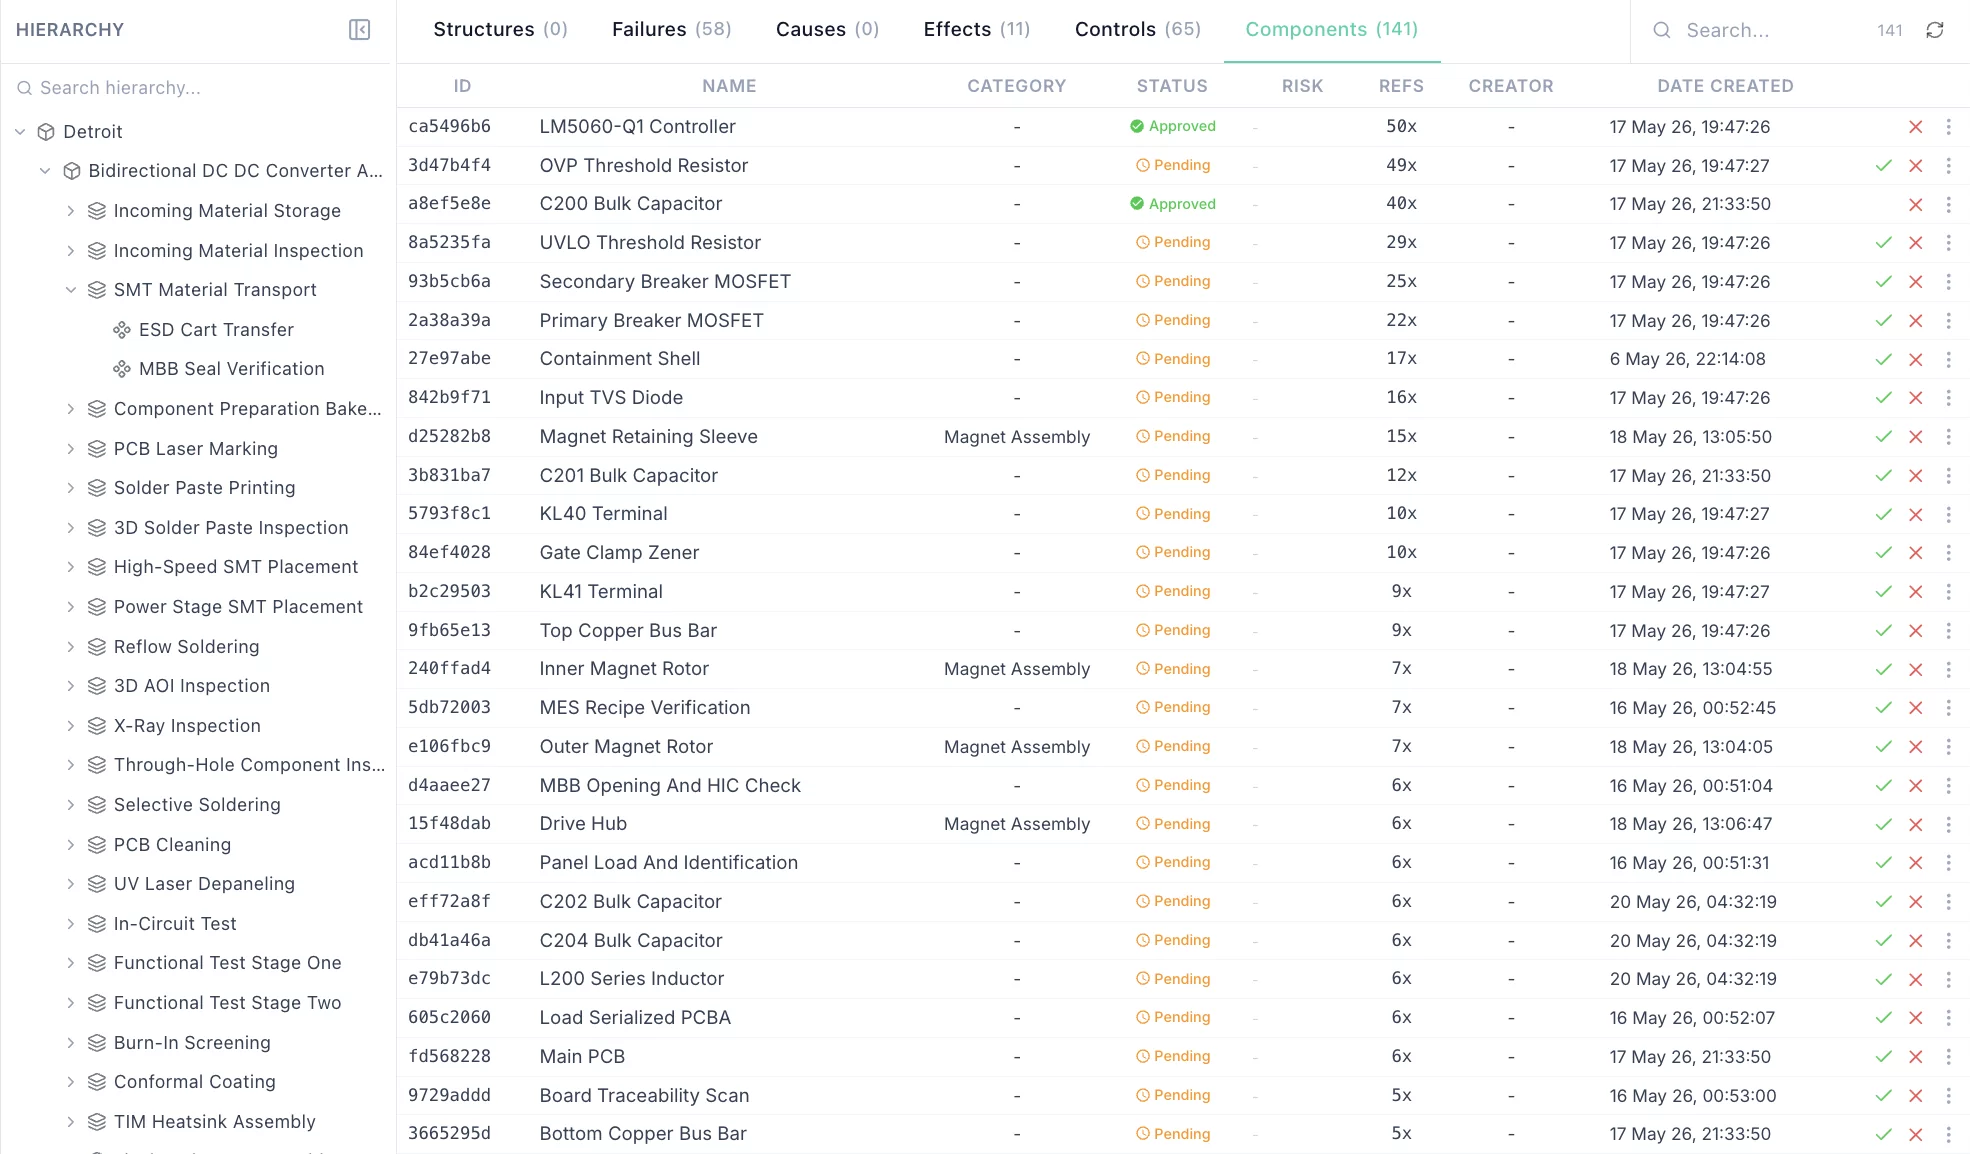Image resolution: width=1970 pixels, height=1154 pixels.
Task: Approve the Magnet Retaining Sleeve component
Action: coord(1884,437)
